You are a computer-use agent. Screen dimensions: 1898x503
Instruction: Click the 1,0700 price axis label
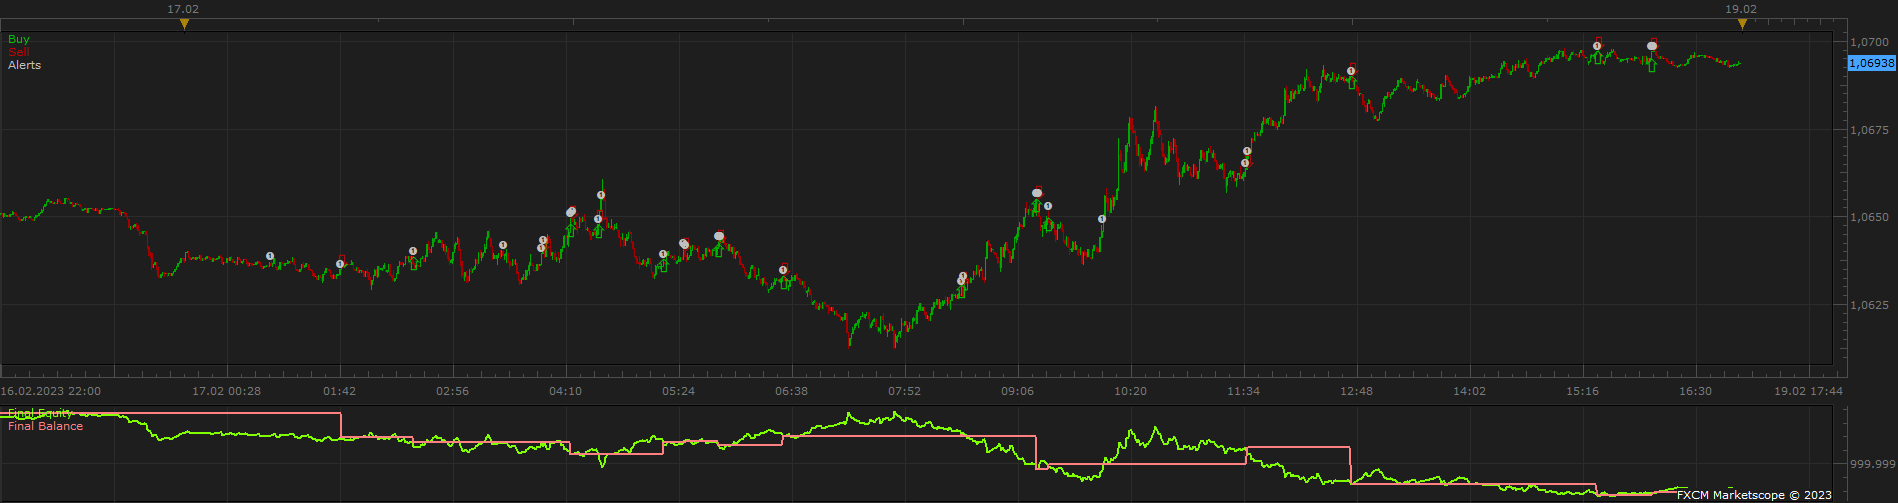(1869, 43)
